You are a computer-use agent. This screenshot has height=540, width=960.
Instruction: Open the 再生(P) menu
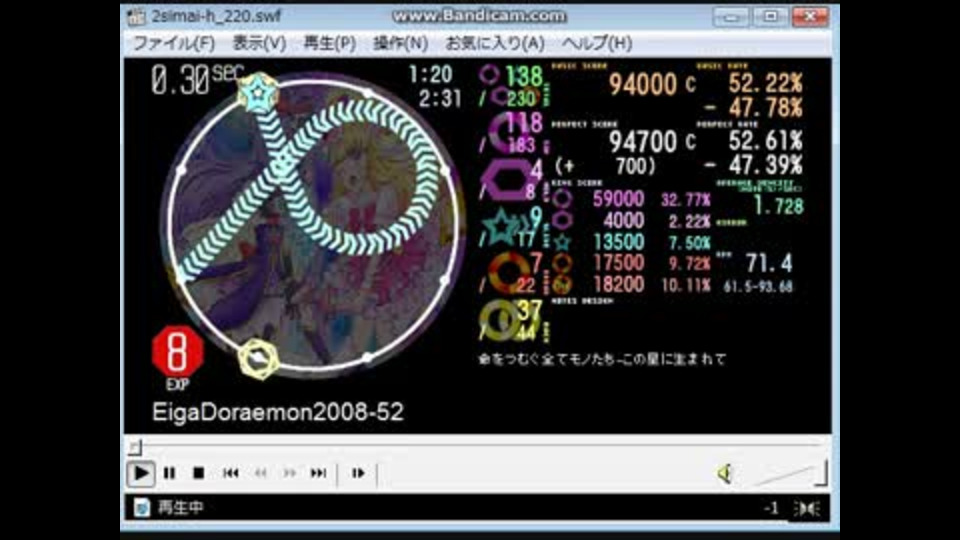329,43
